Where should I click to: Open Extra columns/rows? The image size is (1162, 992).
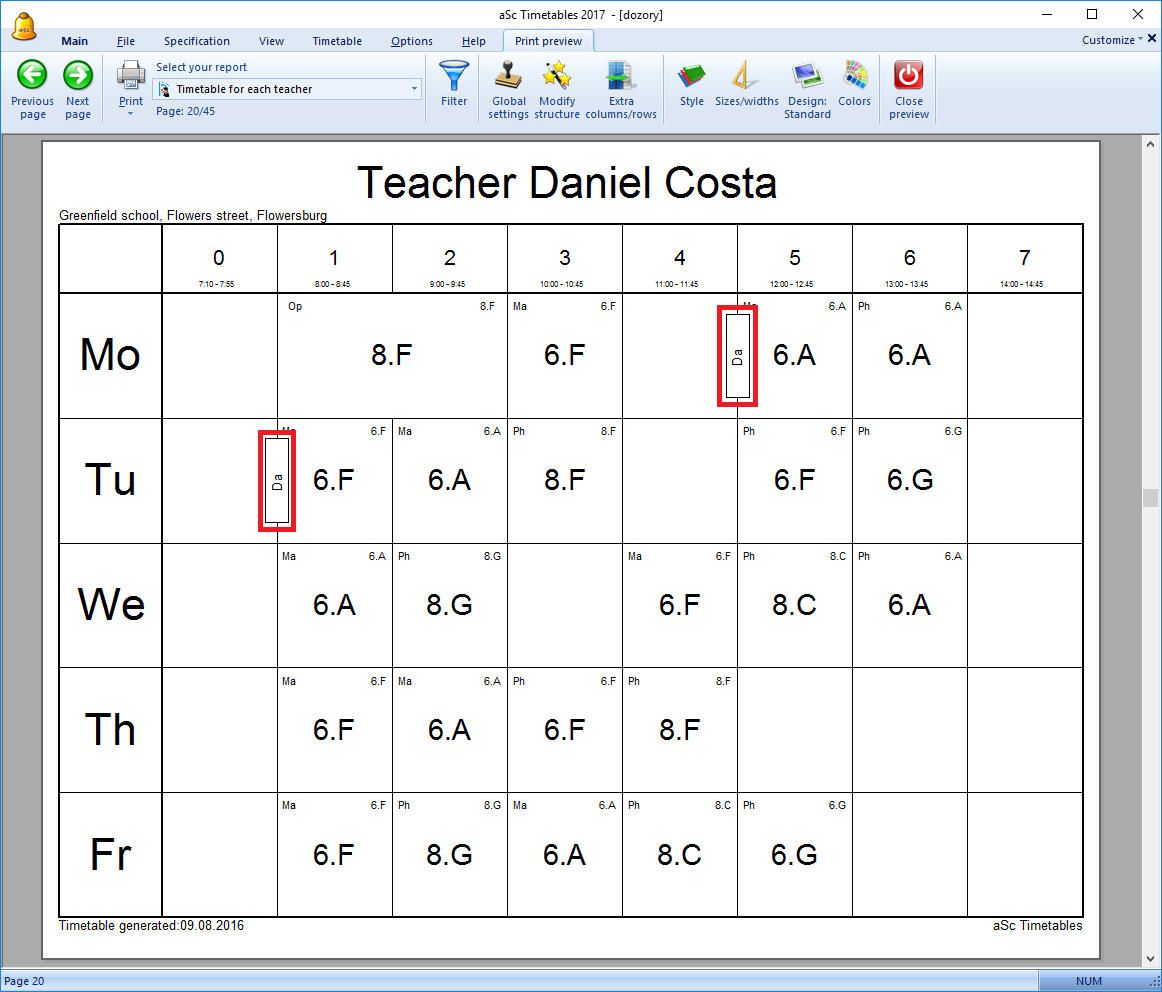coord(621,76)
